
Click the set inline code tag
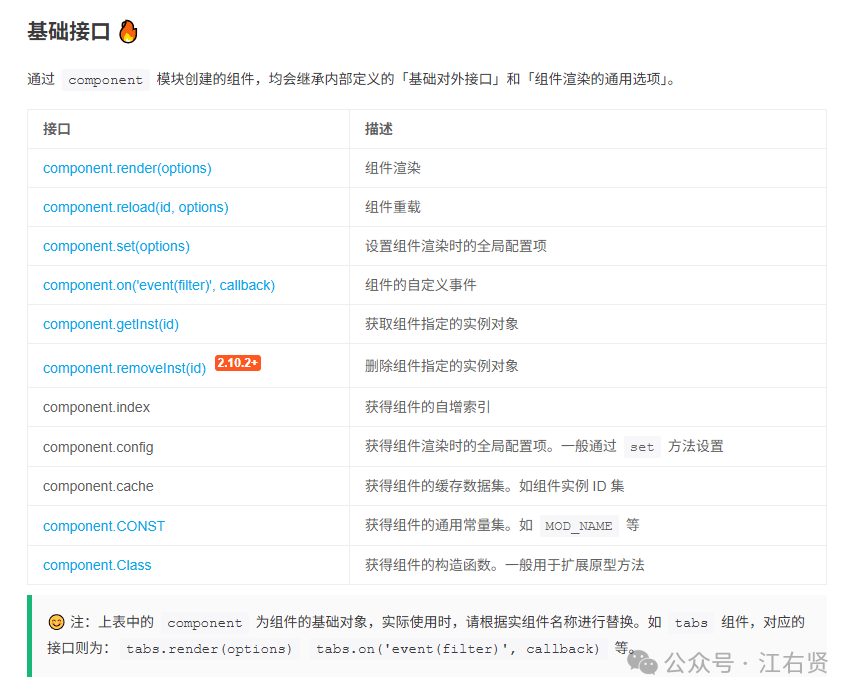pyautogui.click(x=642, y=447)
